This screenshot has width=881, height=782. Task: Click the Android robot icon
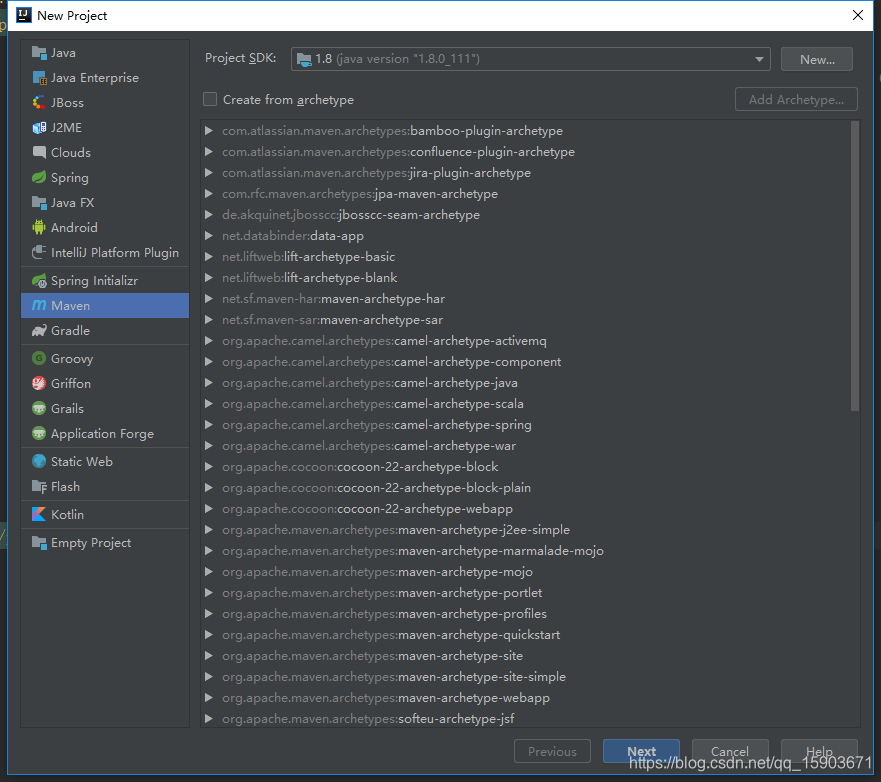point(39,228)
